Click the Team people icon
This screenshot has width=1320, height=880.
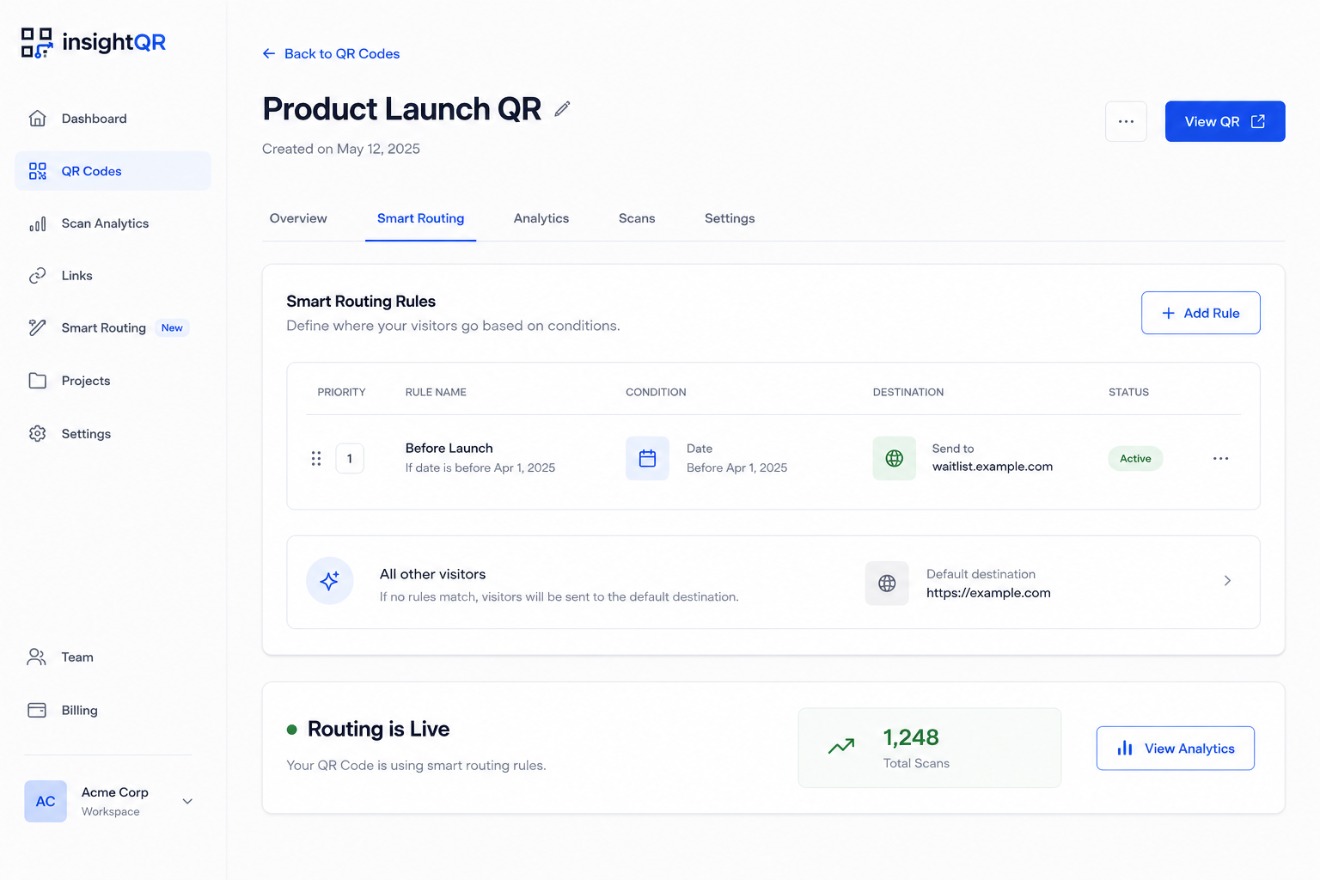(x=37, y=657)
